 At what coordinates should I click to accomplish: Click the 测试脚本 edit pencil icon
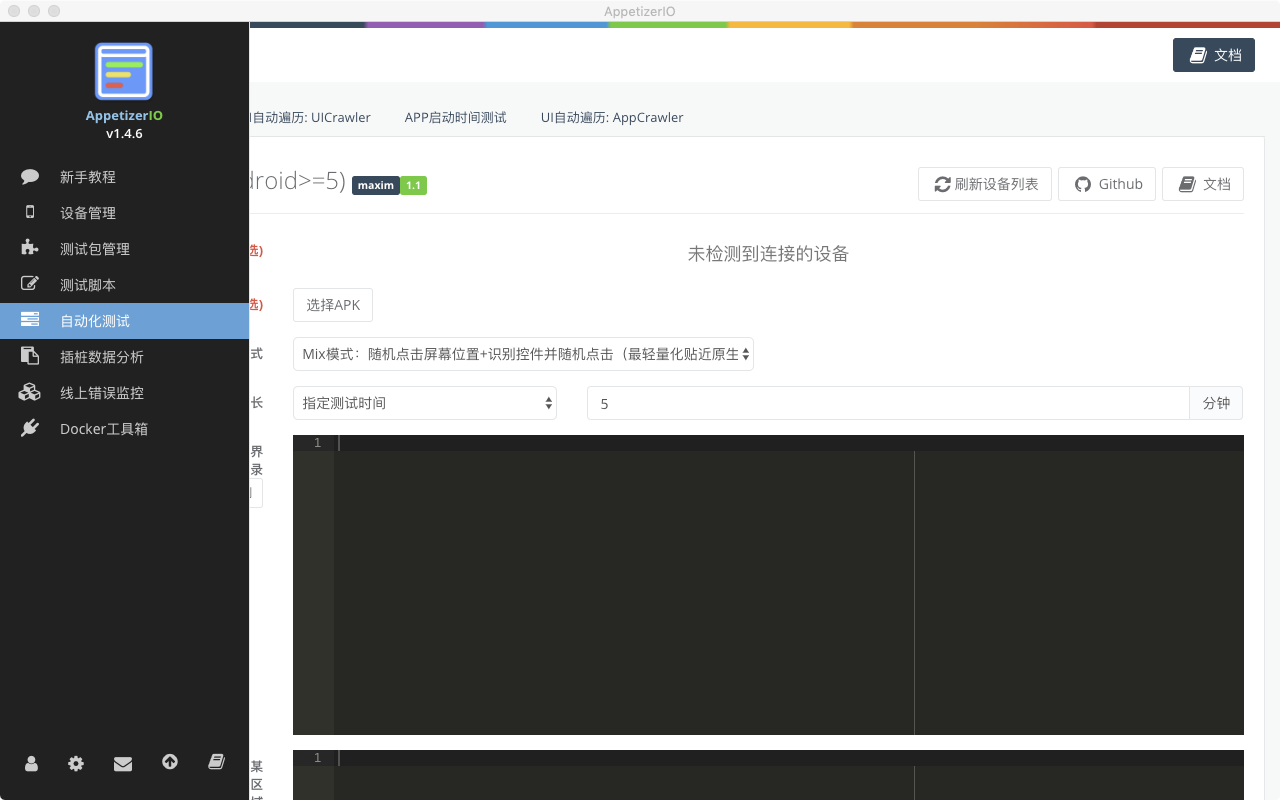30,284
